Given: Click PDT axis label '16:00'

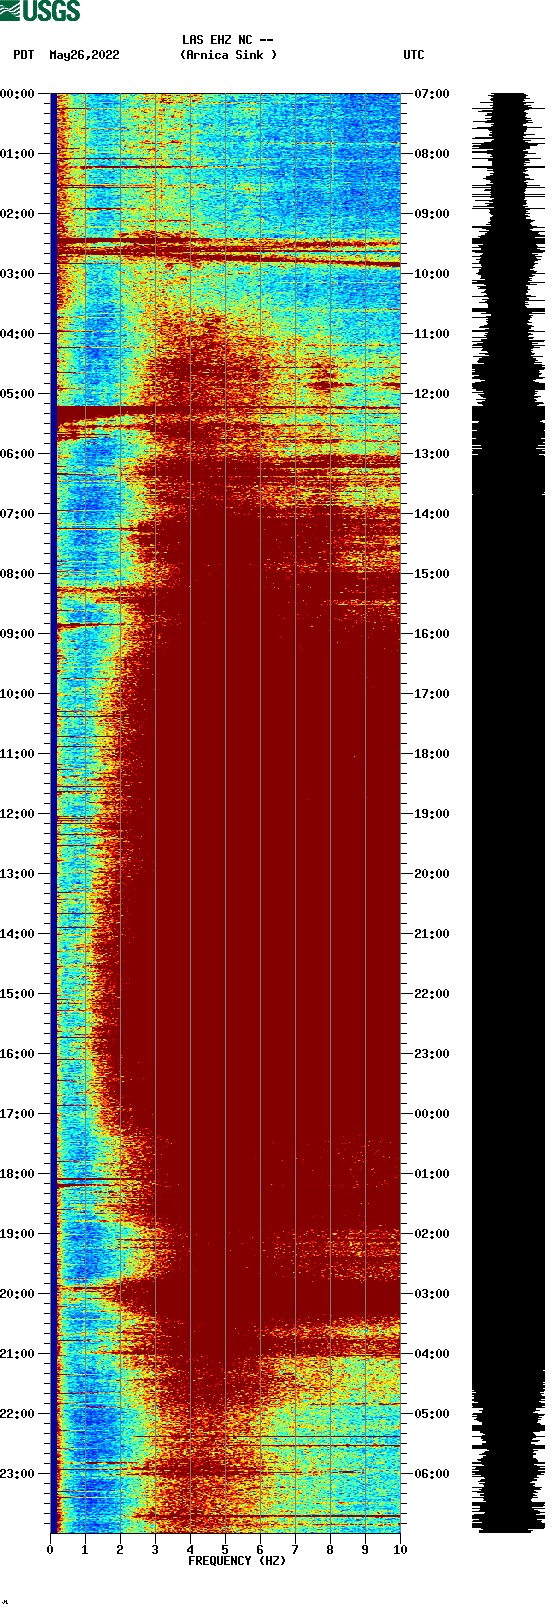Looking at the screenshot, I should pyautogui.click(x=17, y=1054).
